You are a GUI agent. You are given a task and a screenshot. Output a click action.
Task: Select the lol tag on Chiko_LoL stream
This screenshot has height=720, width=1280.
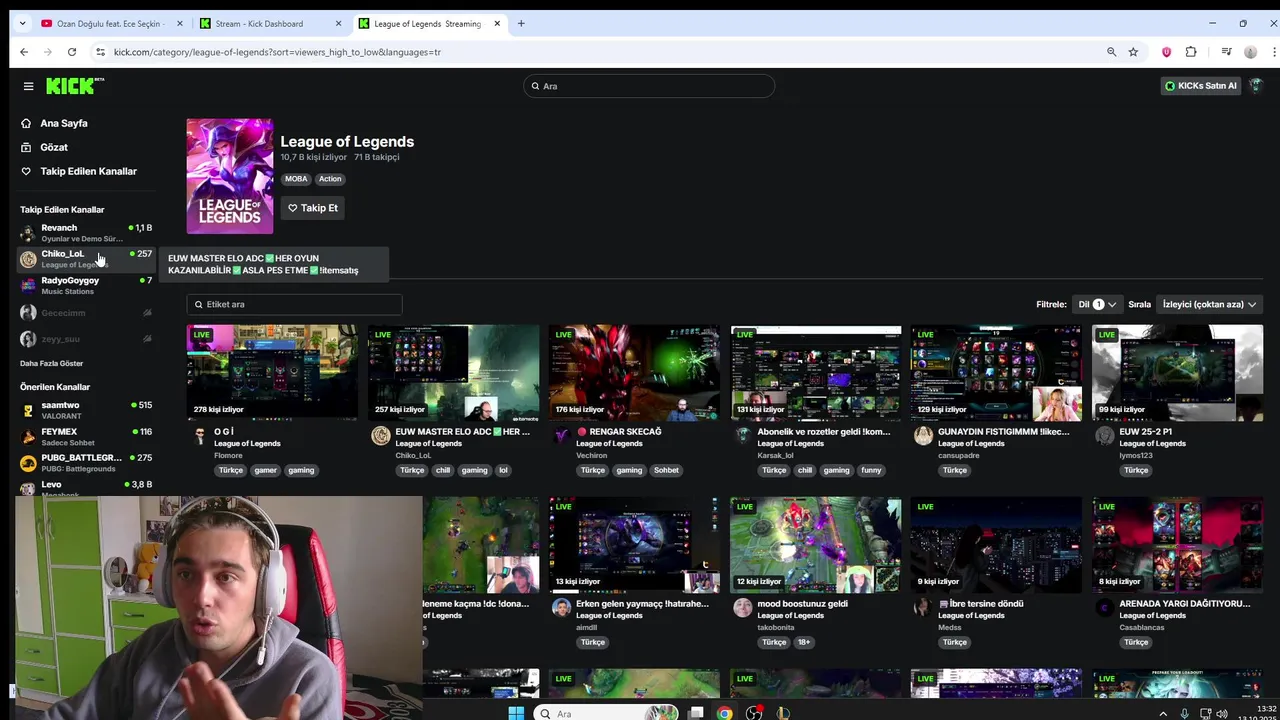(x=503, y=470)
